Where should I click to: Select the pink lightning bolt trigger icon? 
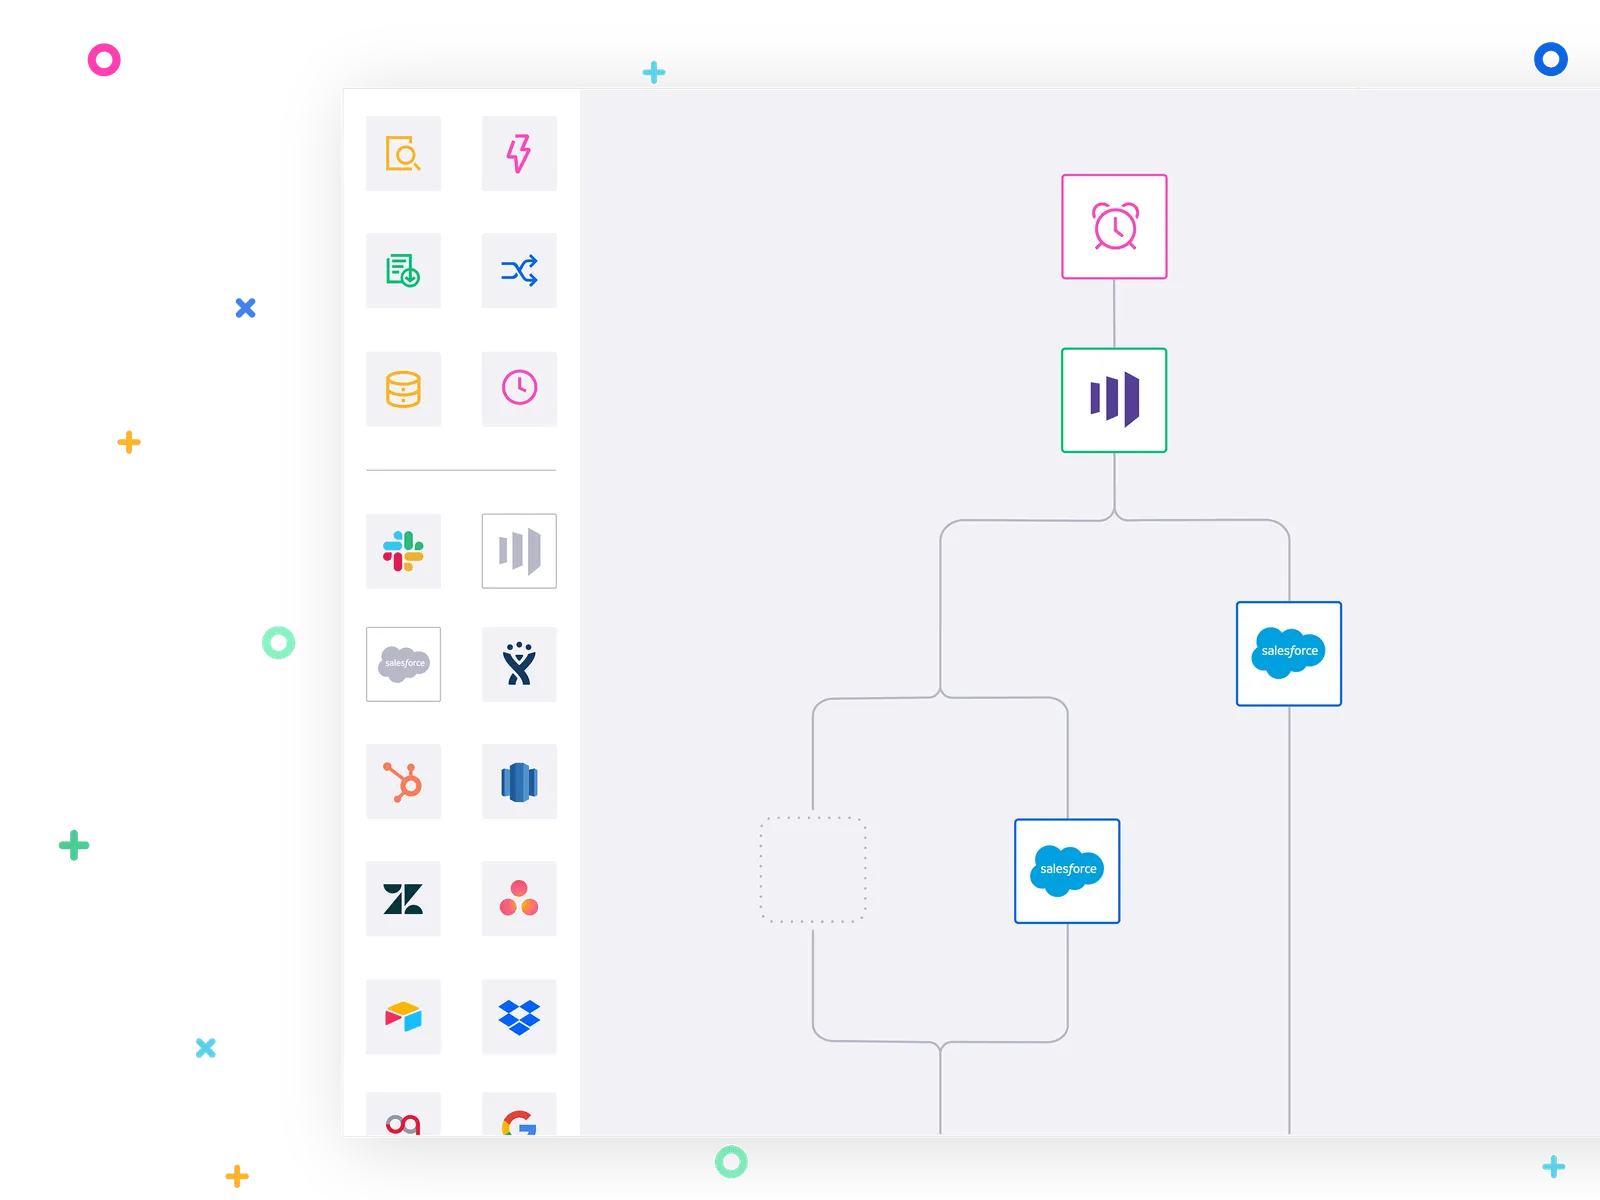point(519,153)
